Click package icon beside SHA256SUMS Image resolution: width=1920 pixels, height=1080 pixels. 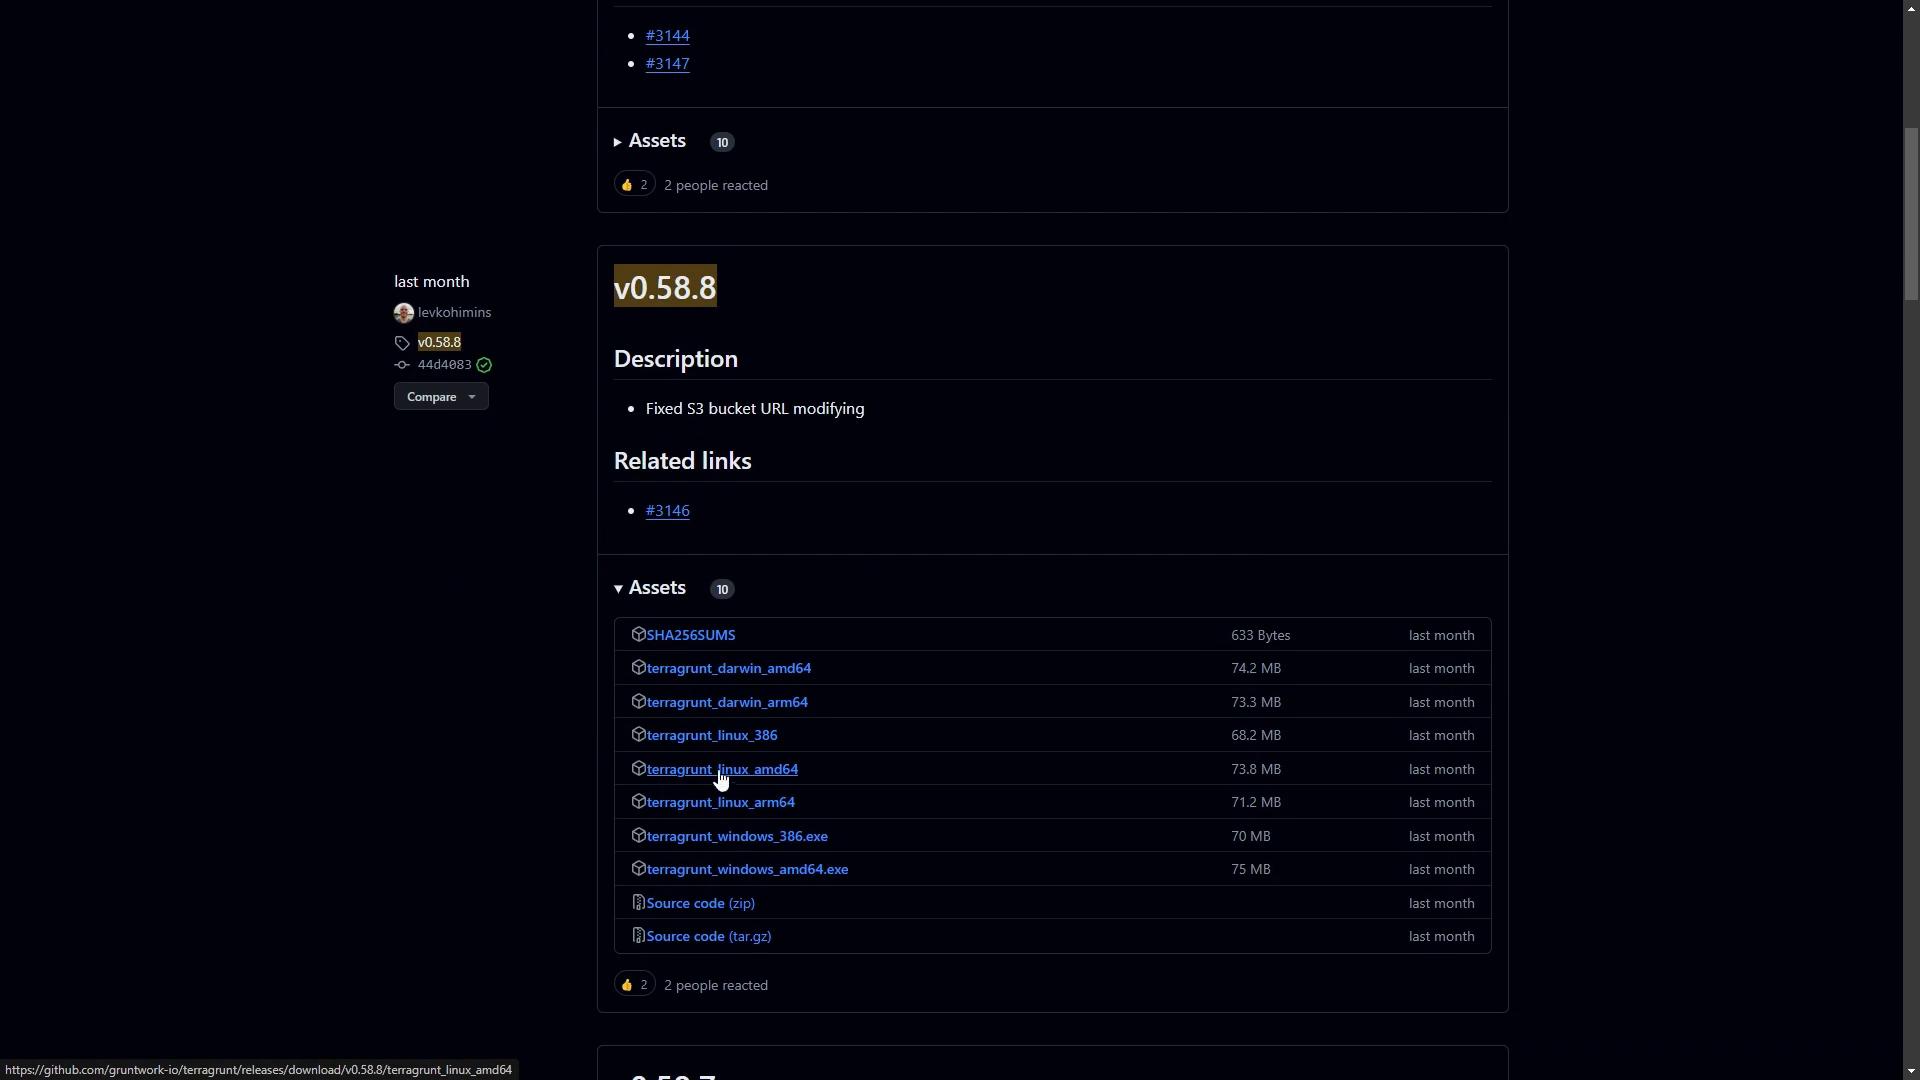[x=638, y=634]
